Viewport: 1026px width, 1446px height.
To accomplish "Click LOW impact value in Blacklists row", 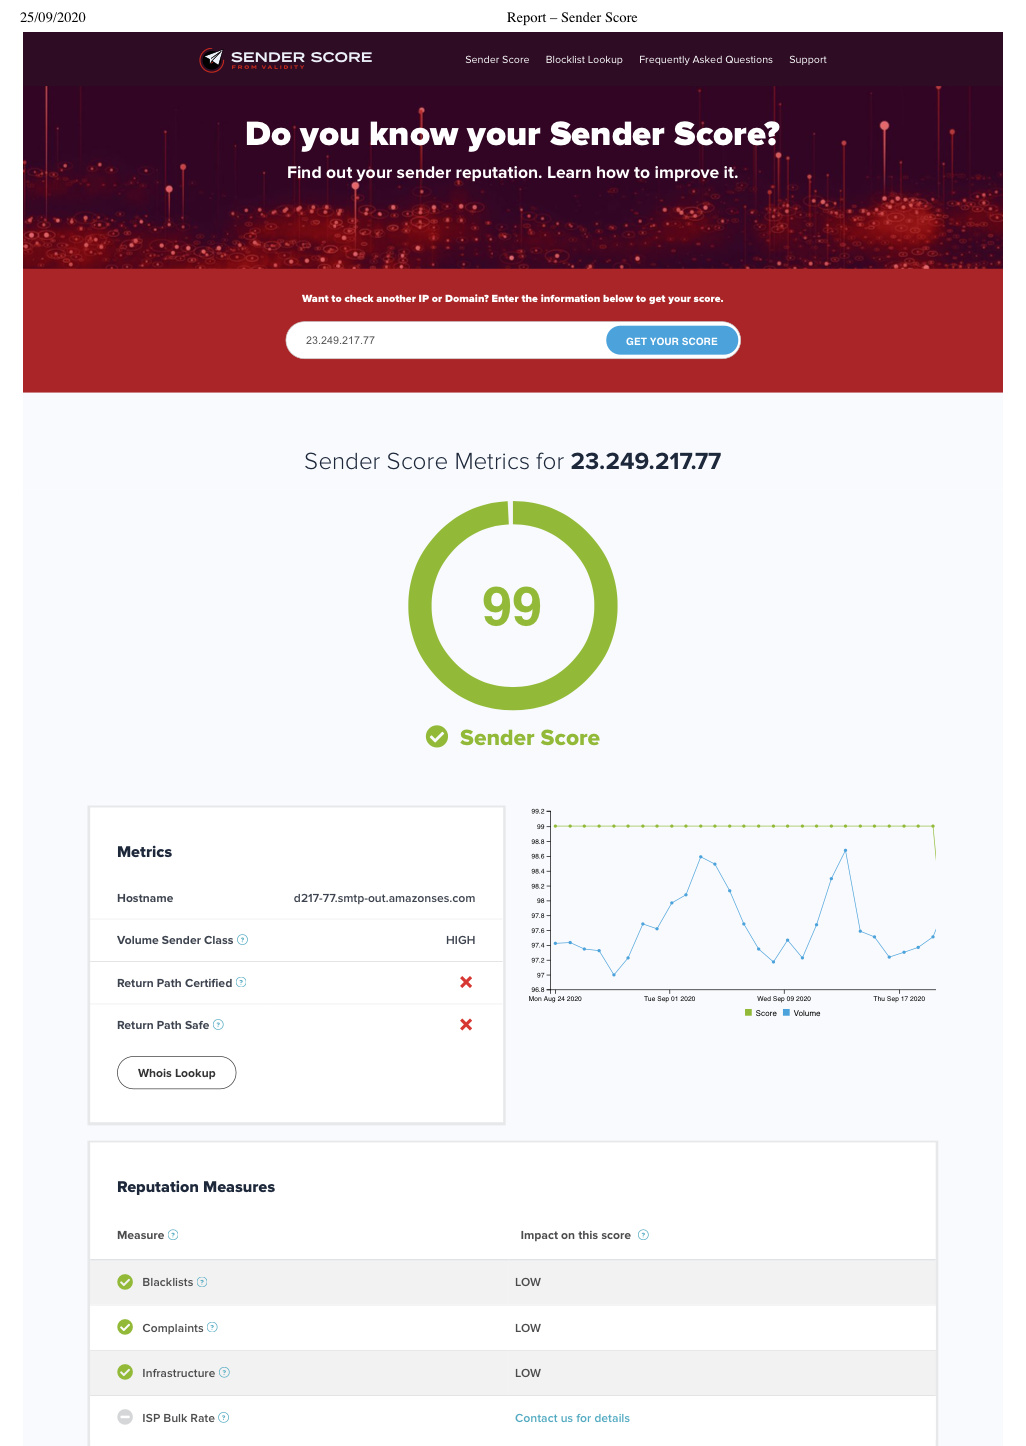I will point(528,1282).
